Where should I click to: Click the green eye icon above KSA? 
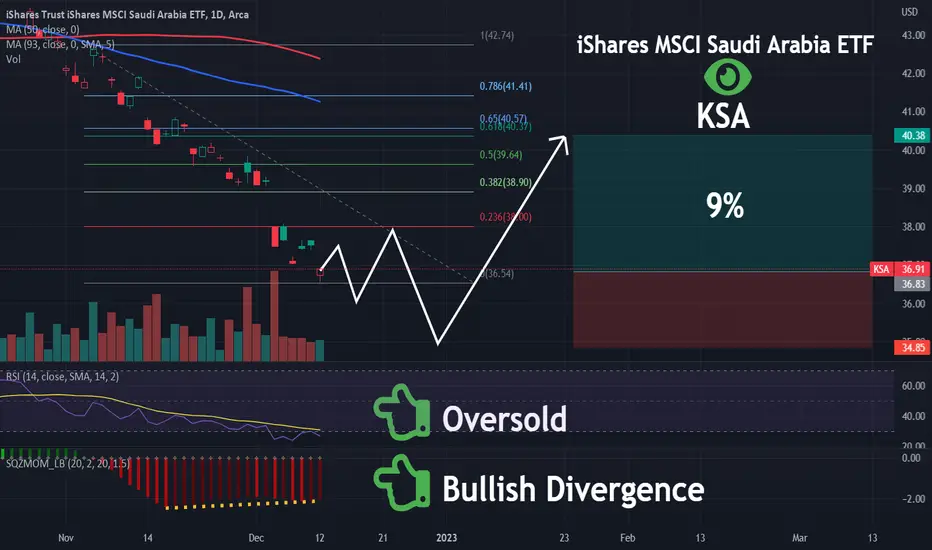[728, 77]
